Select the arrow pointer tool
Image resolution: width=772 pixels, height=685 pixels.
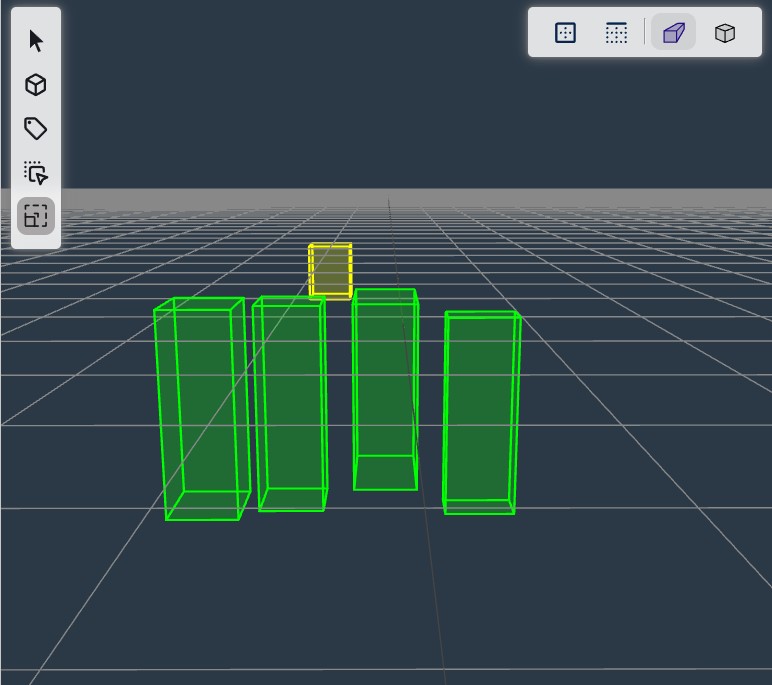coord(36,41)
